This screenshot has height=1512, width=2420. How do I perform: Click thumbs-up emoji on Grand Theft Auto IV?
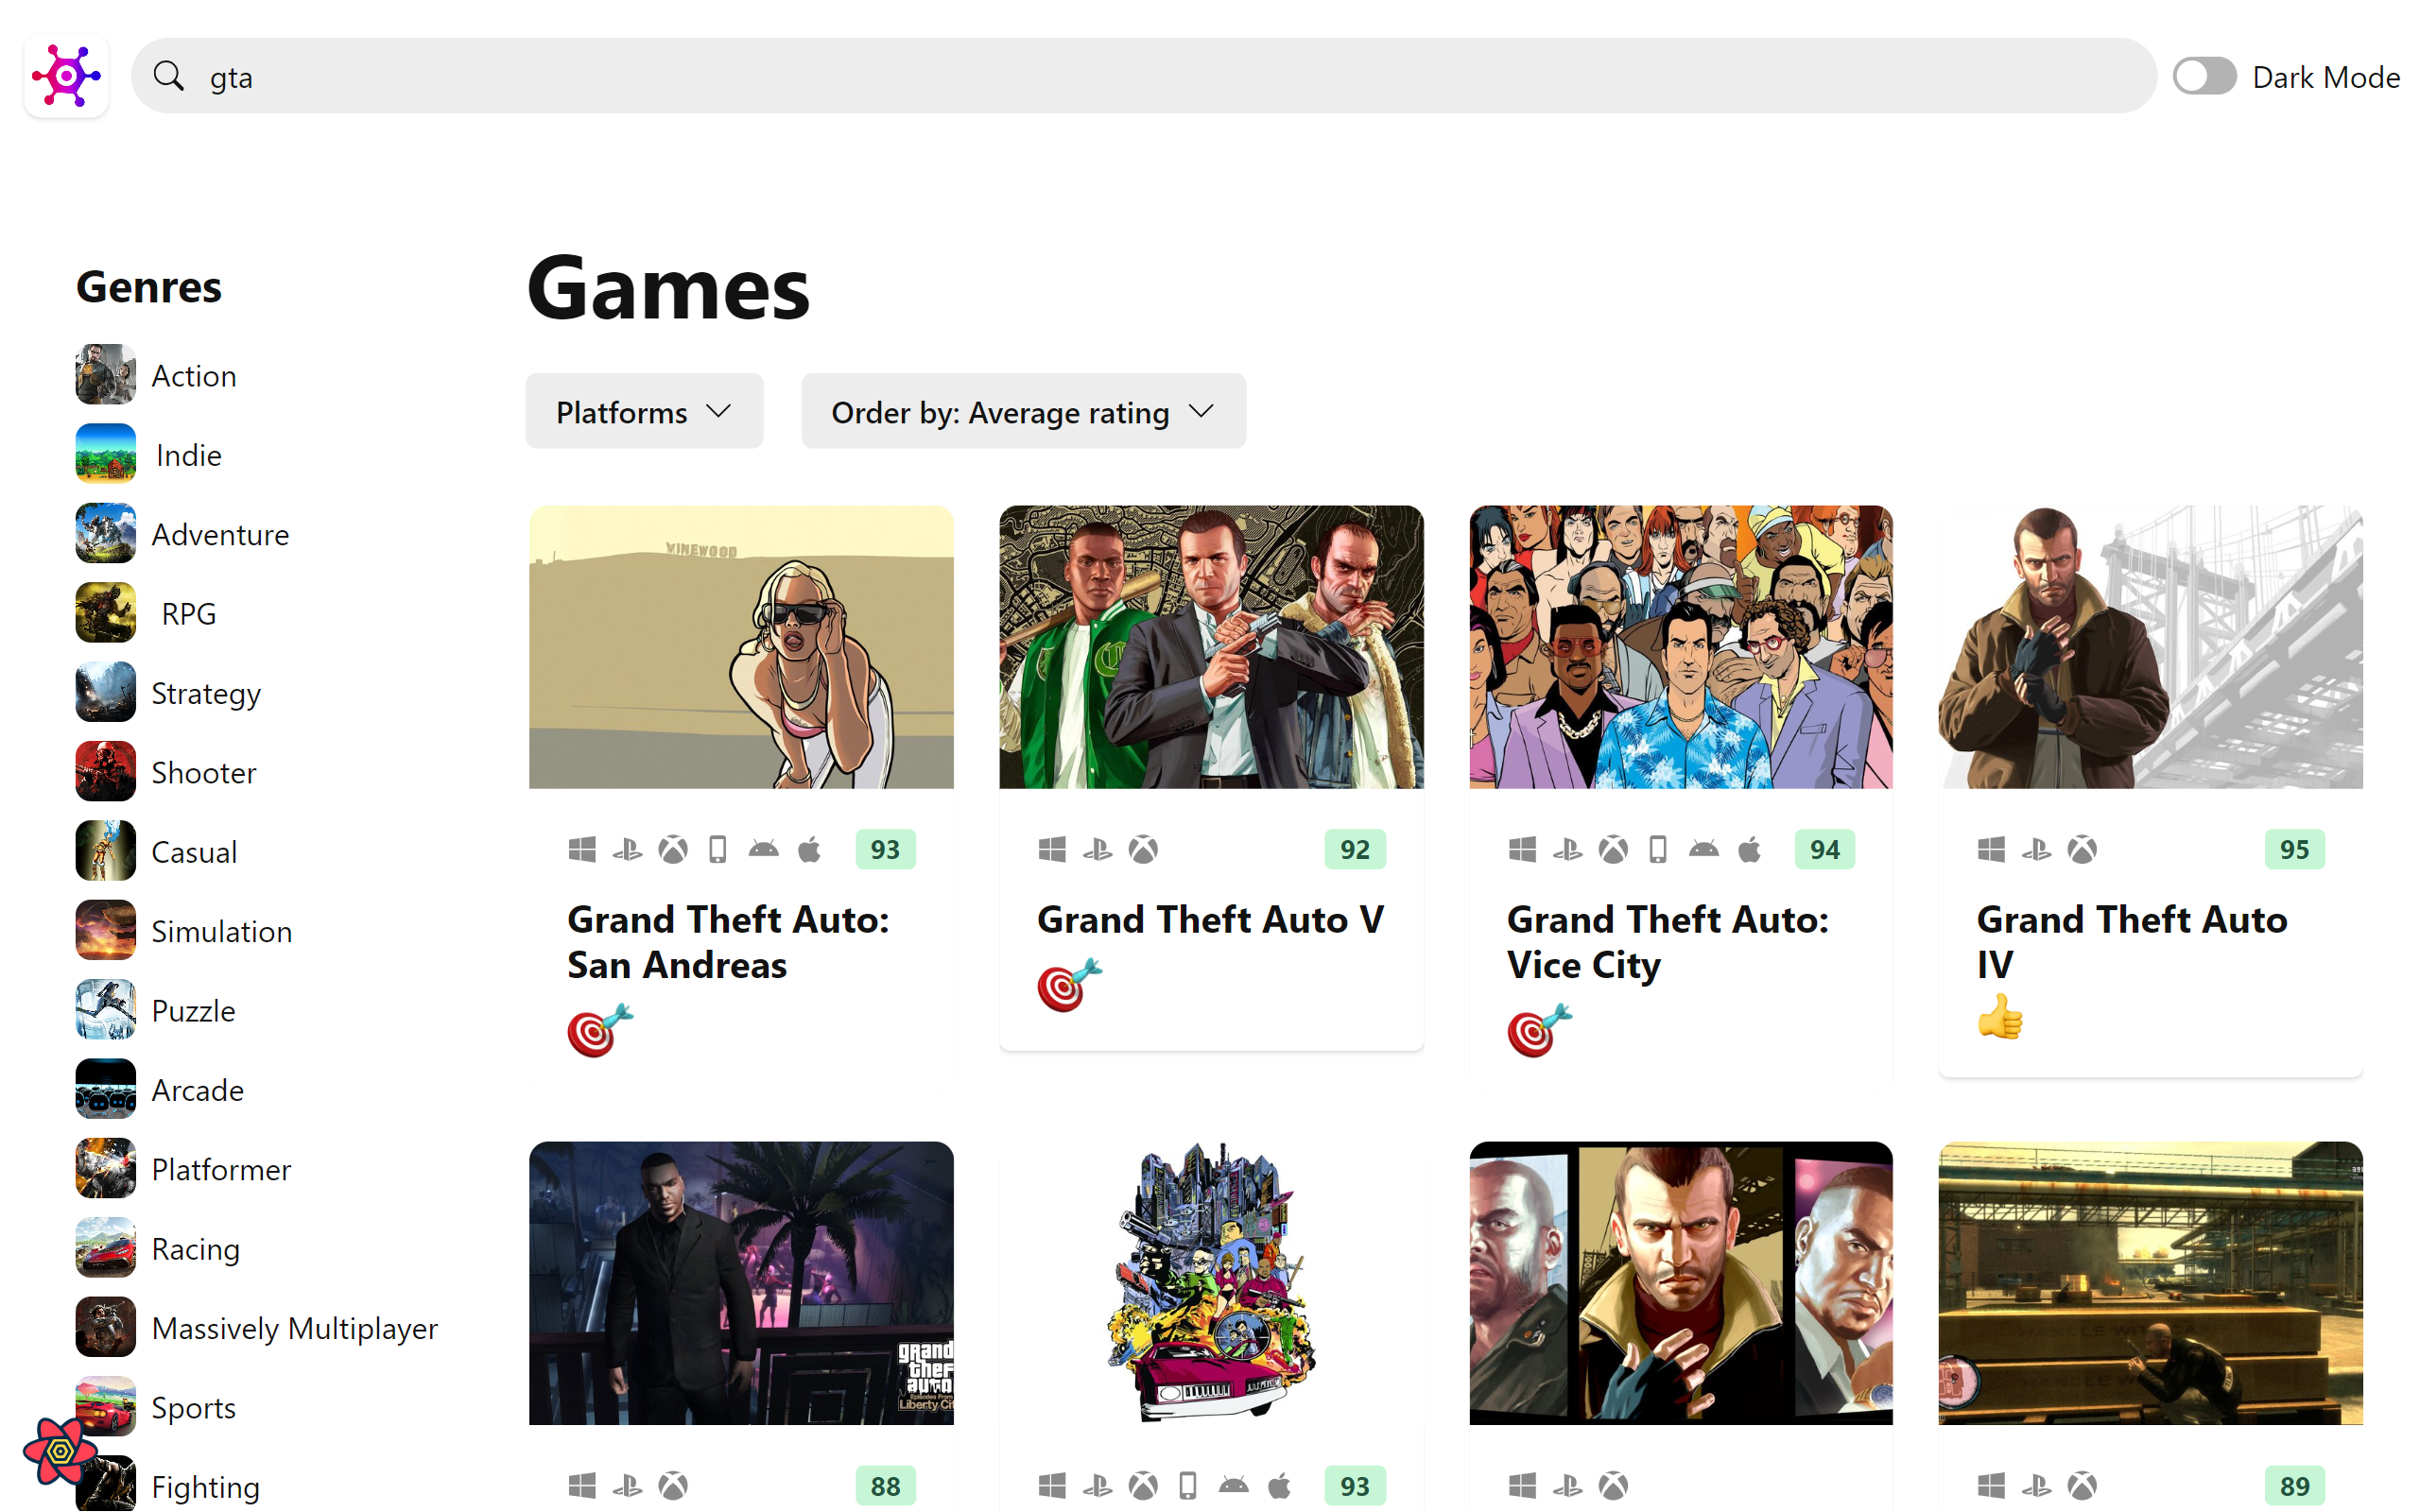(2000, 1018)
